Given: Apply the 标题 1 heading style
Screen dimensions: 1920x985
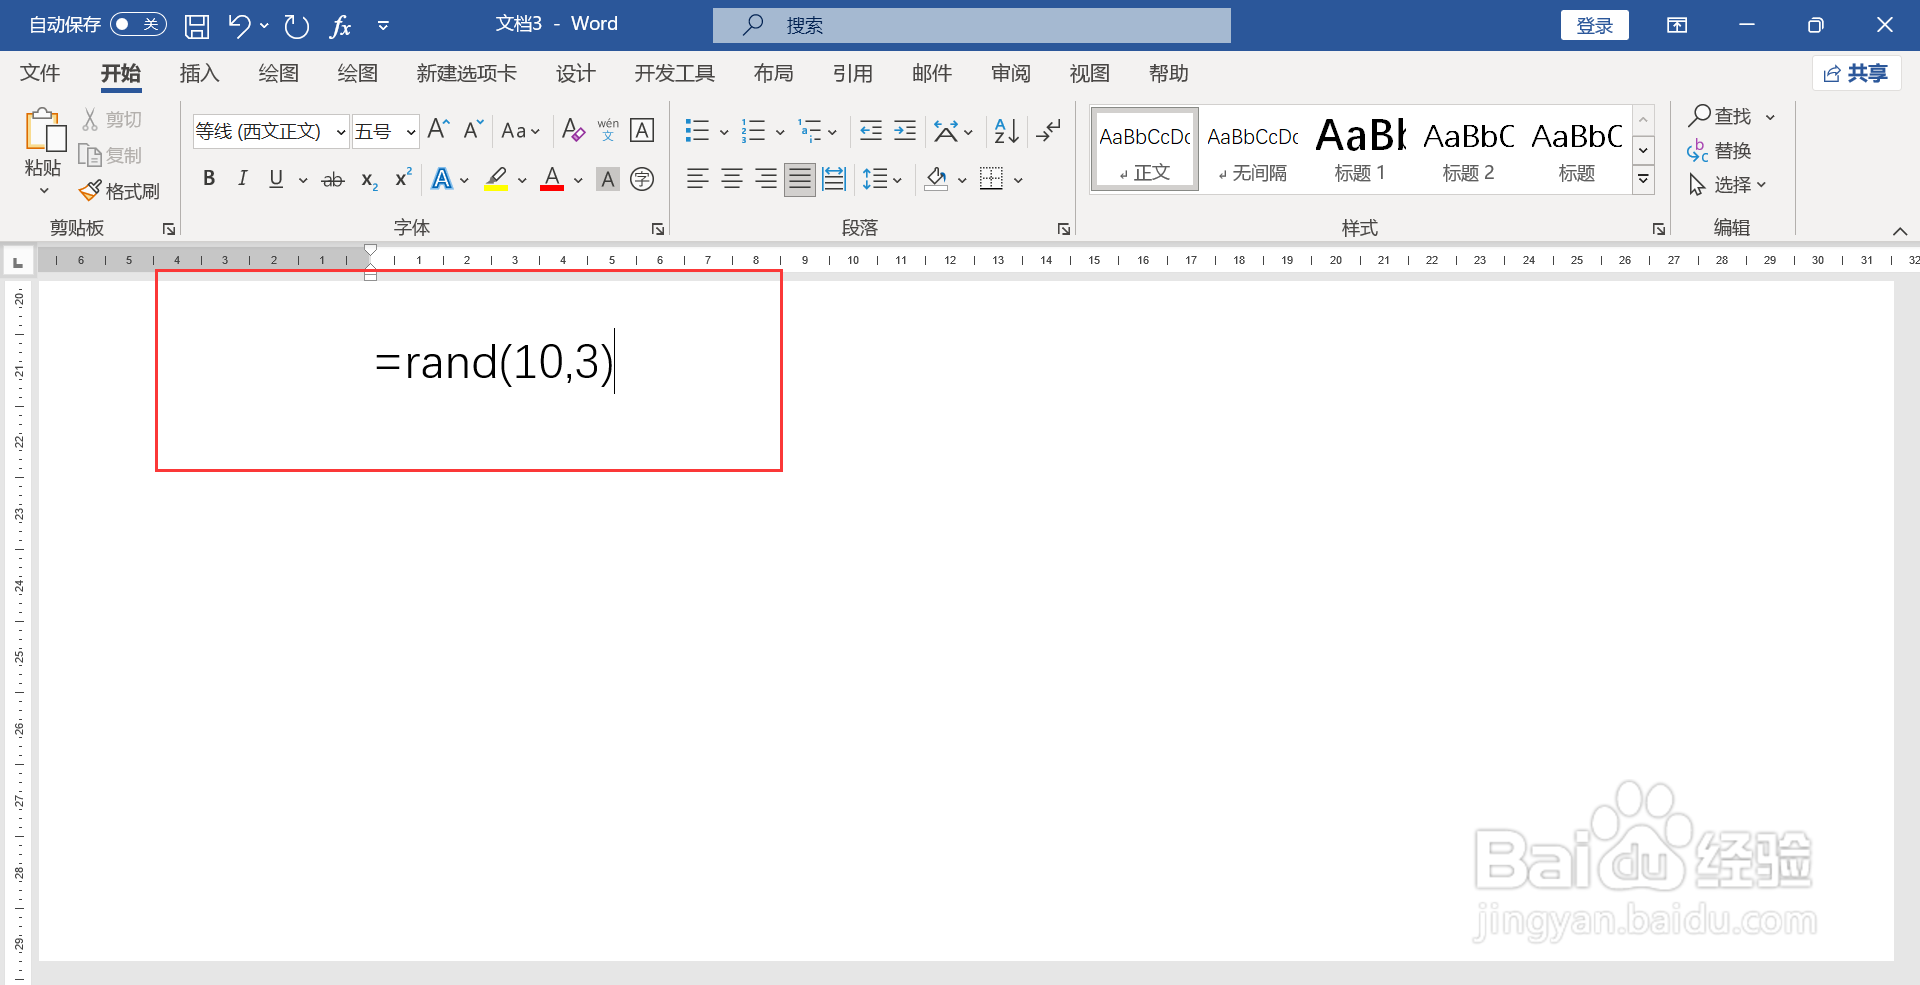Looking at the screenshot, I should tap(1360, 149).
